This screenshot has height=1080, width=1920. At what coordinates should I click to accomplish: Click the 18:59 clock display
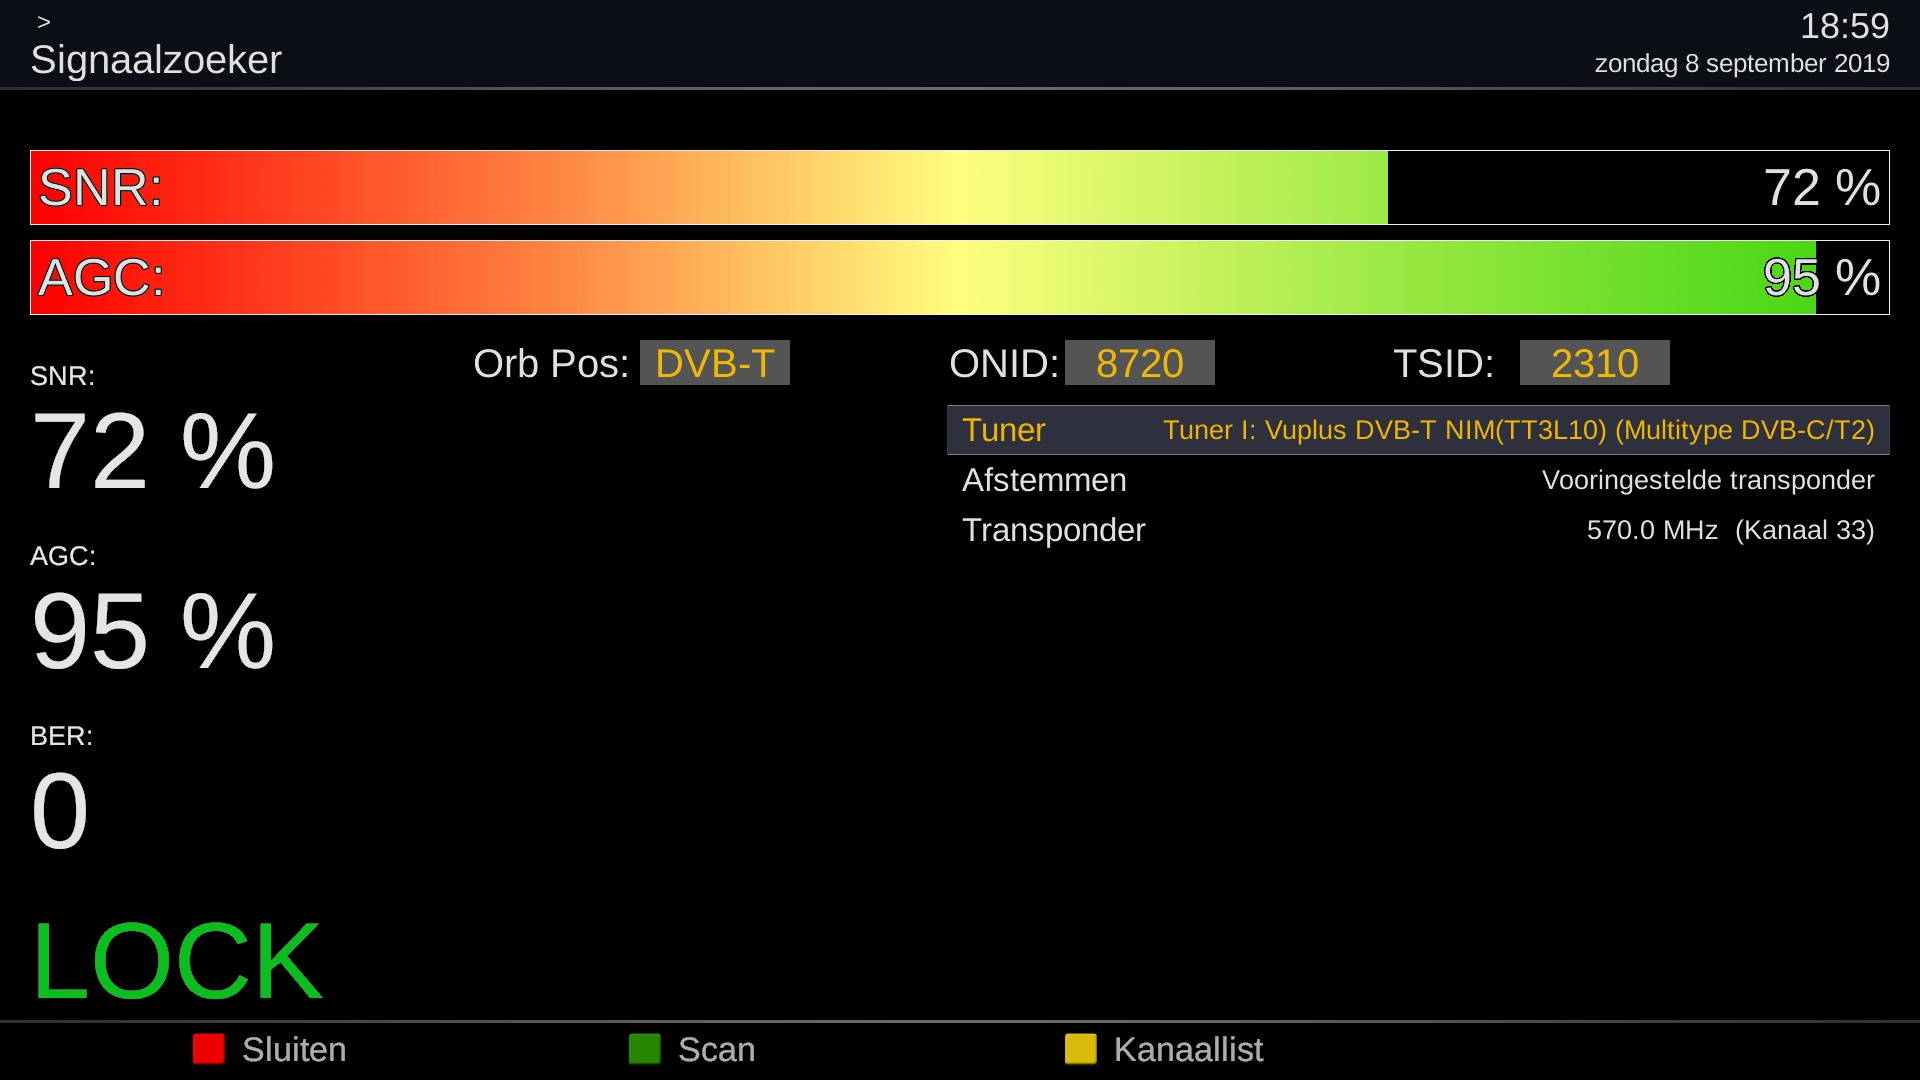pos(1844,26)
